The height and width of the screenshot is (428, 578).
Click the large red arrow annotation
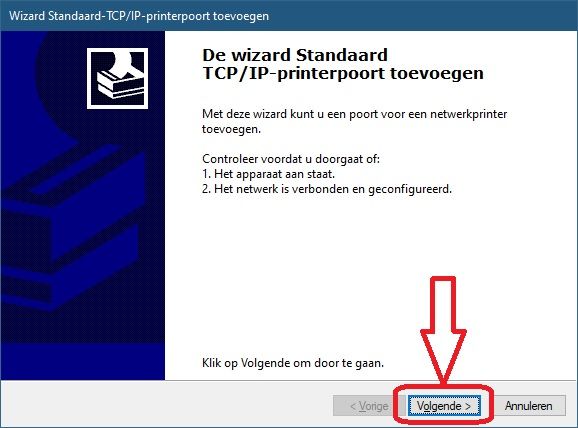443,330
